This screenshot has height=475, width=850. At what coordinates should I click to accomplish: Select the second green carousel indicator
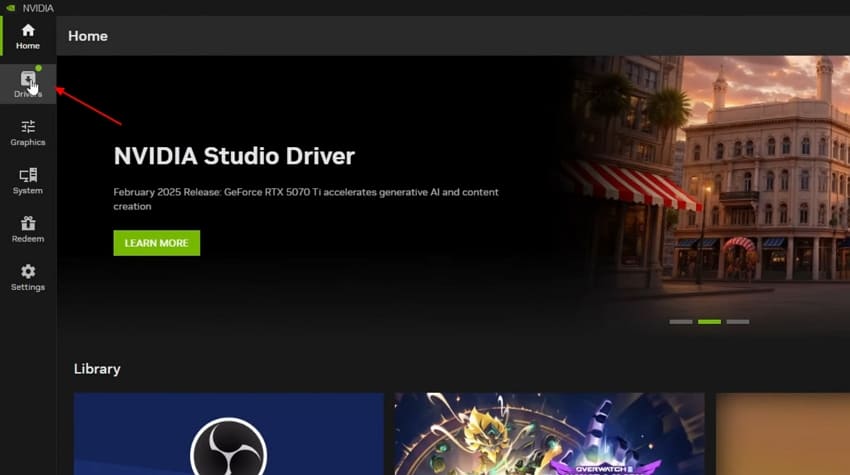tap(709, 322)
